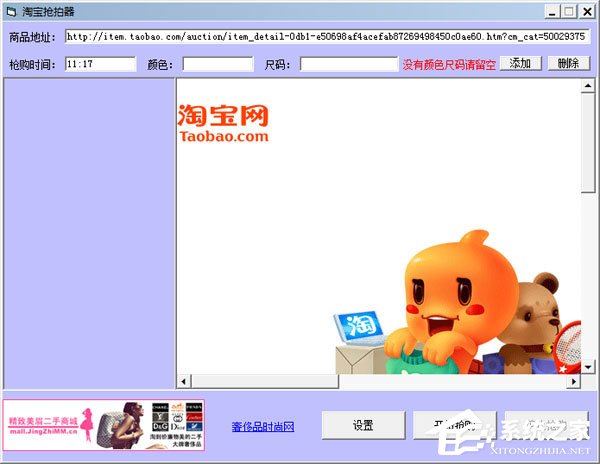Click the 添加 add button
The image size is (600, 464).
click(520, 63)
